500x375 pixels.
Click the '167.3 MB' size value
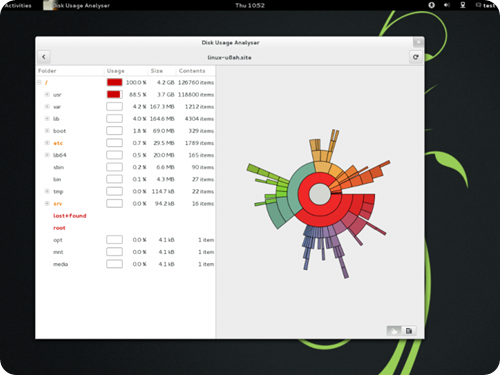click(x=162, y=107)
